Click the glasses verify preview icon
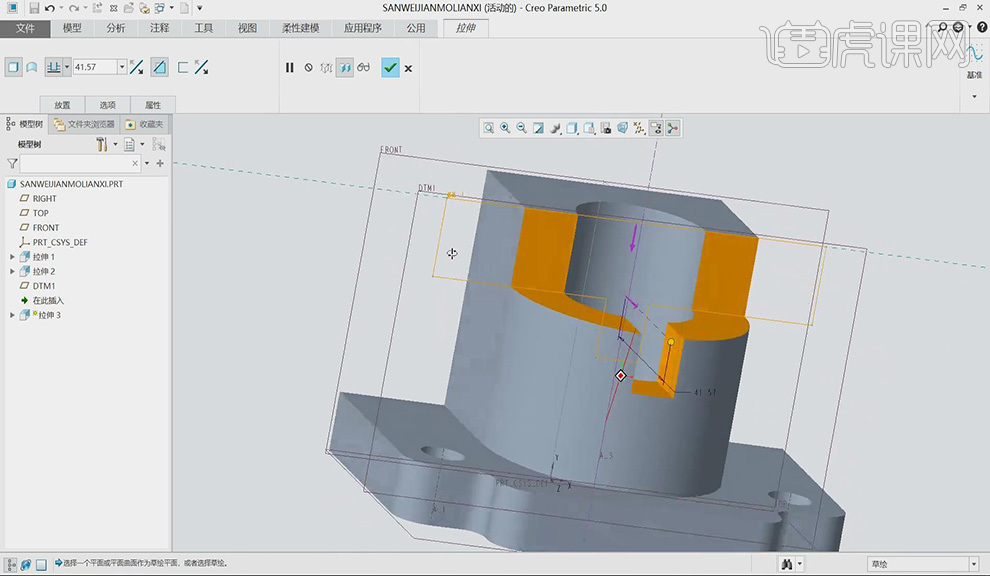The width and height of the screenshot is (990, 576). tap(363, 68)
